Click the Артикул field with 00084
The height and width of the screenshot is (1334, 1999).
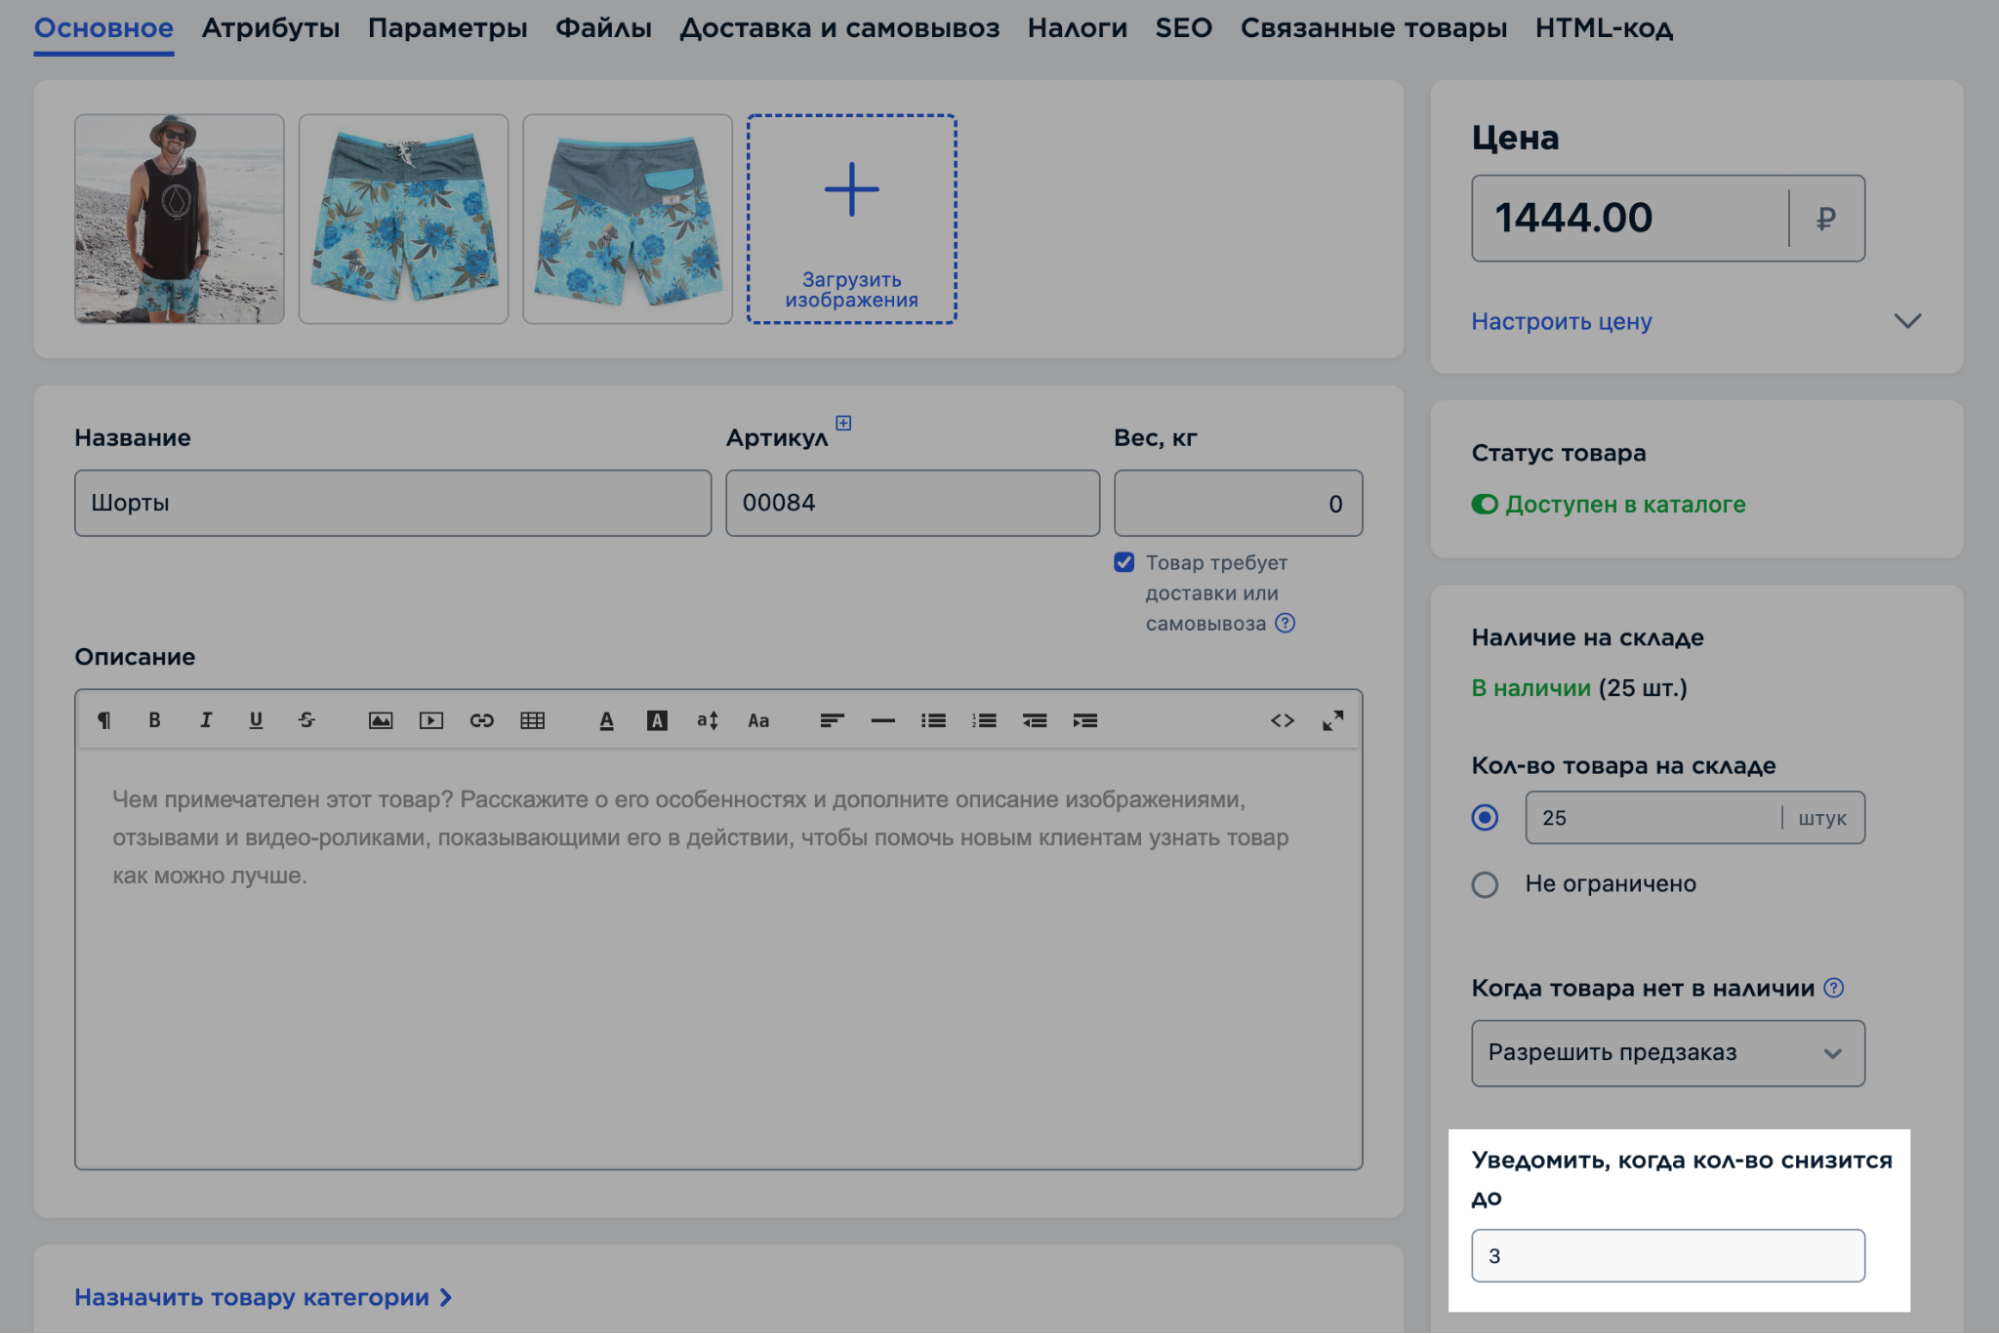(x=913, y=503)
